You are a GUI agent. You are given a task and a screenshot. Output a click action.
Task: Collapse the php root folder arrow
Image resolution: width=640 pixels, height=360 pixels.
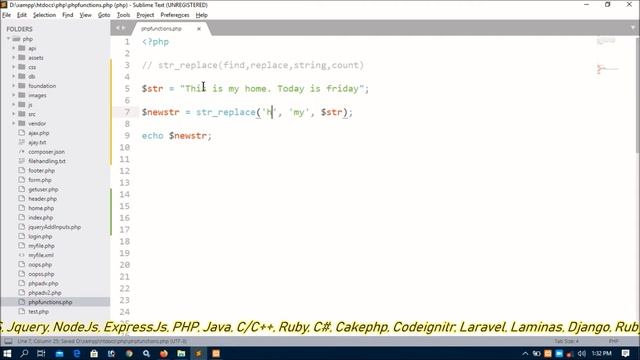click(x=9, y=39)
